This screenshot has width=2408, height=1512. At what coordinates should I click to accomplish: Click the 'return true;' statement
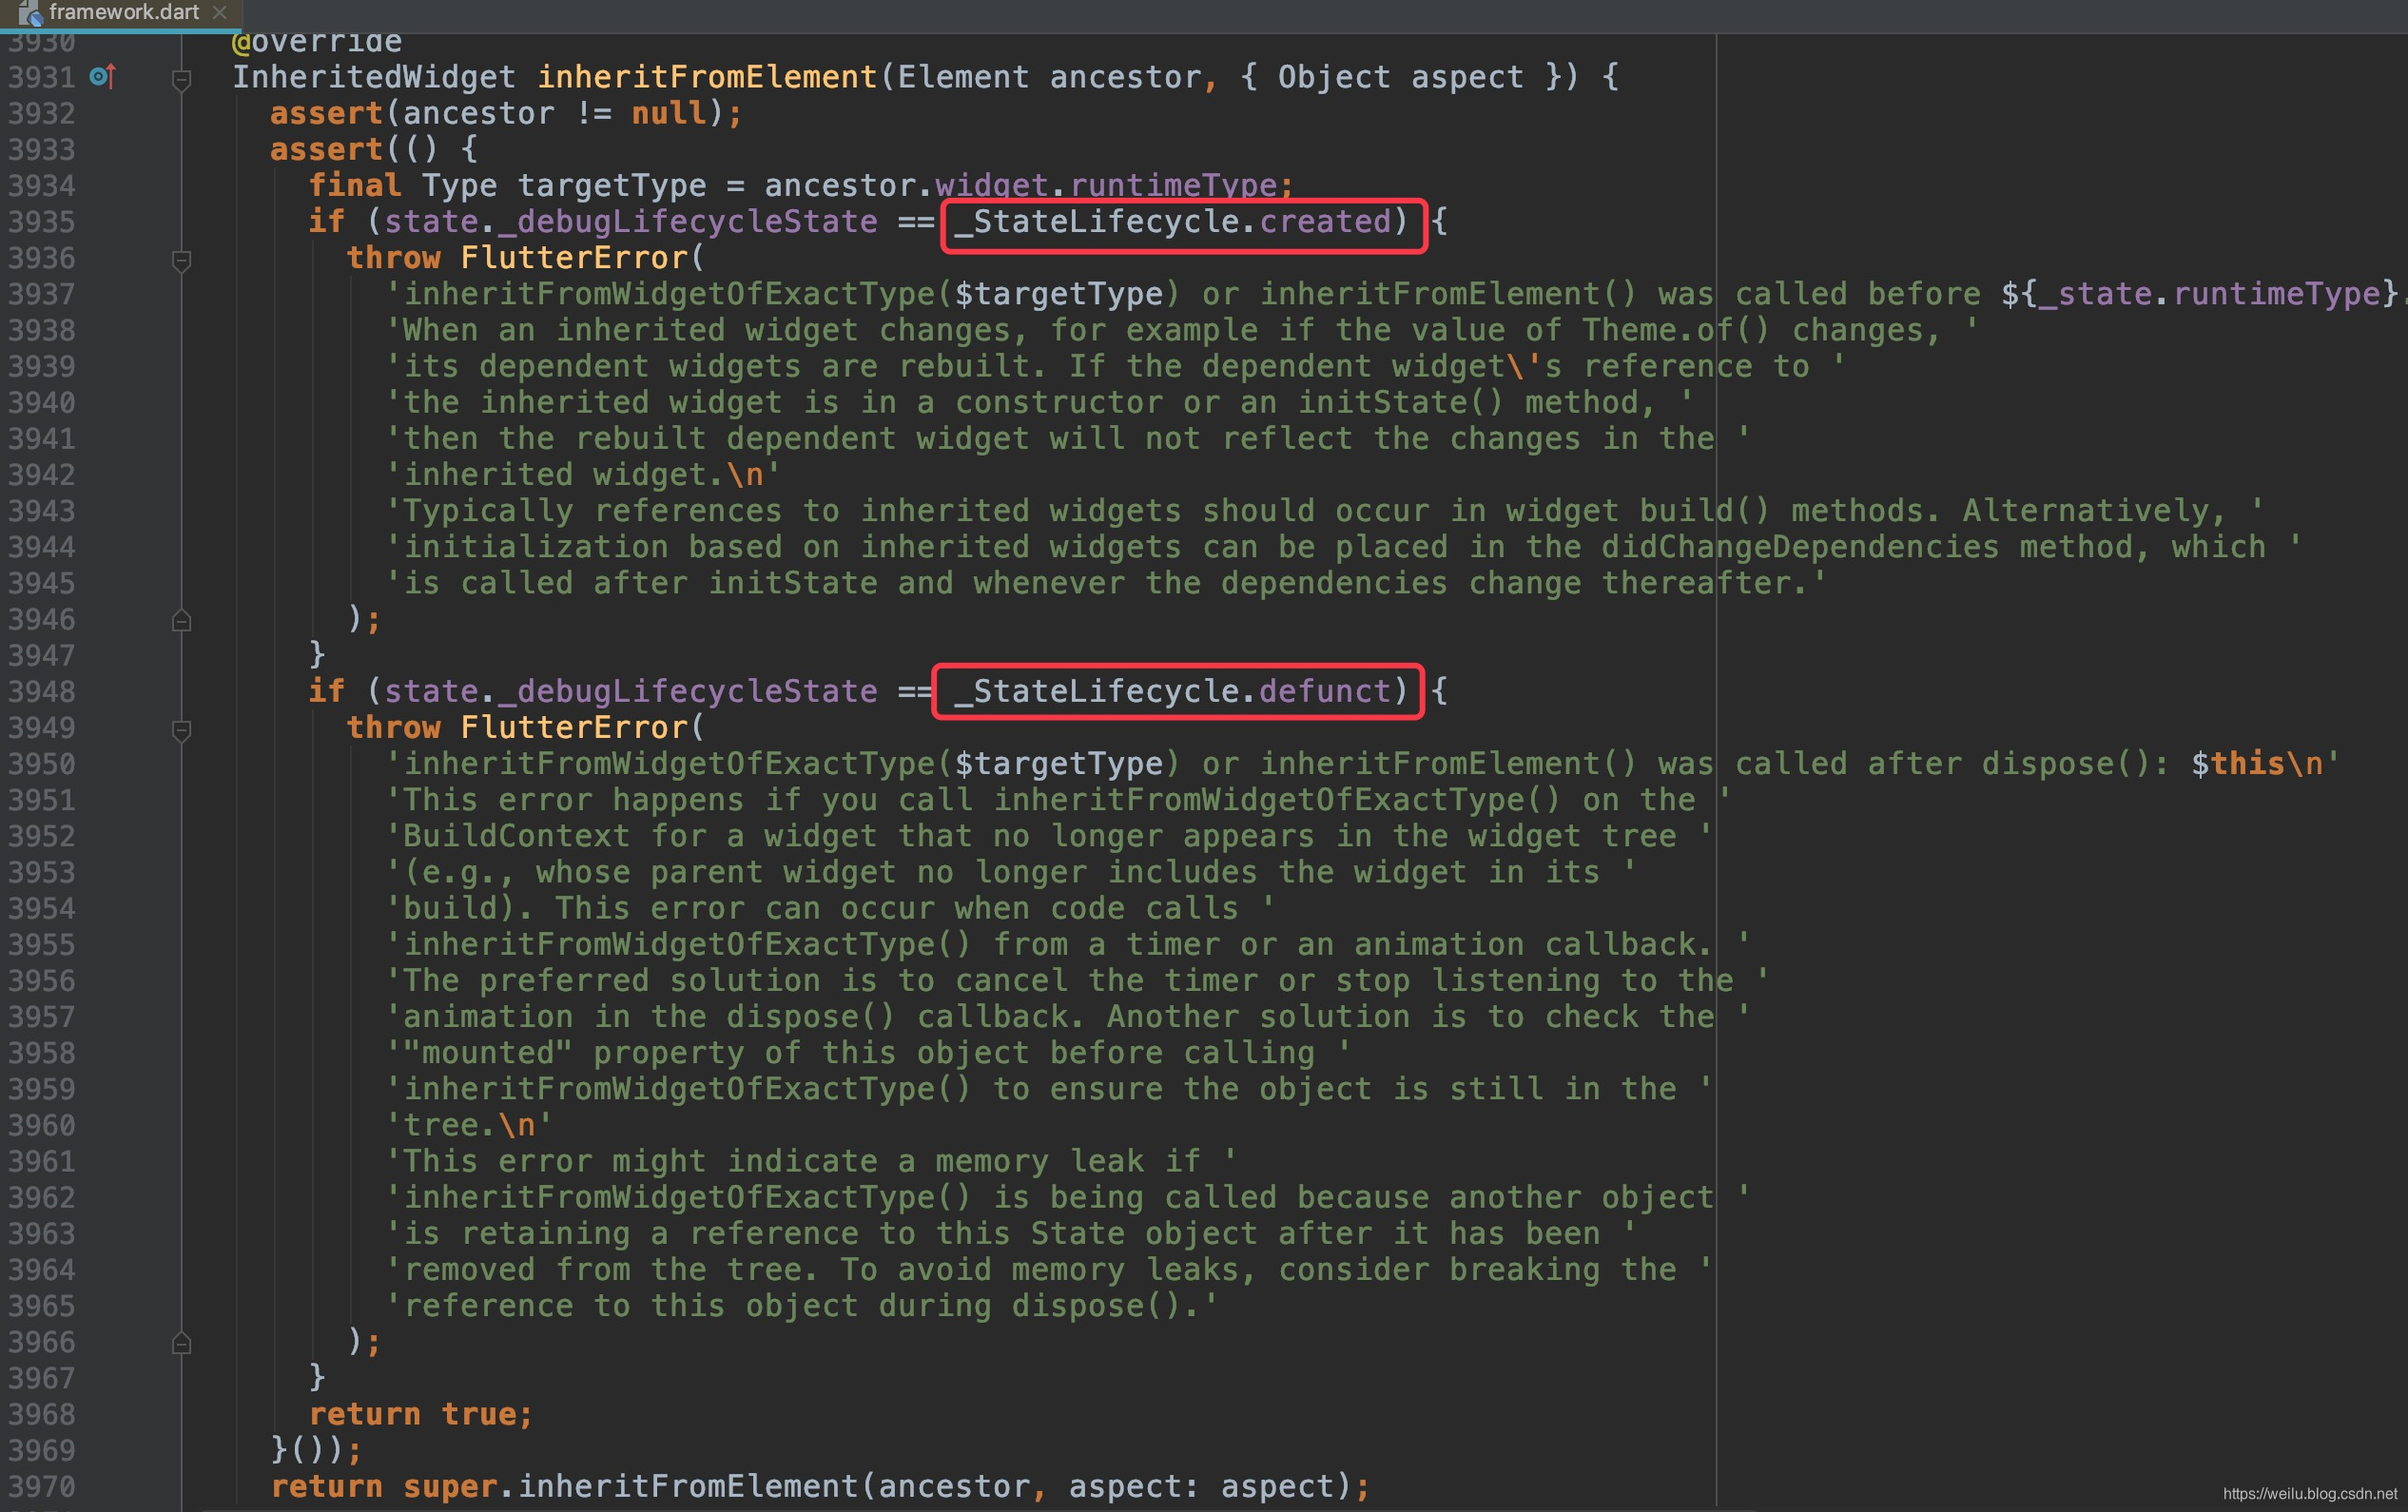pos(420,1414)
